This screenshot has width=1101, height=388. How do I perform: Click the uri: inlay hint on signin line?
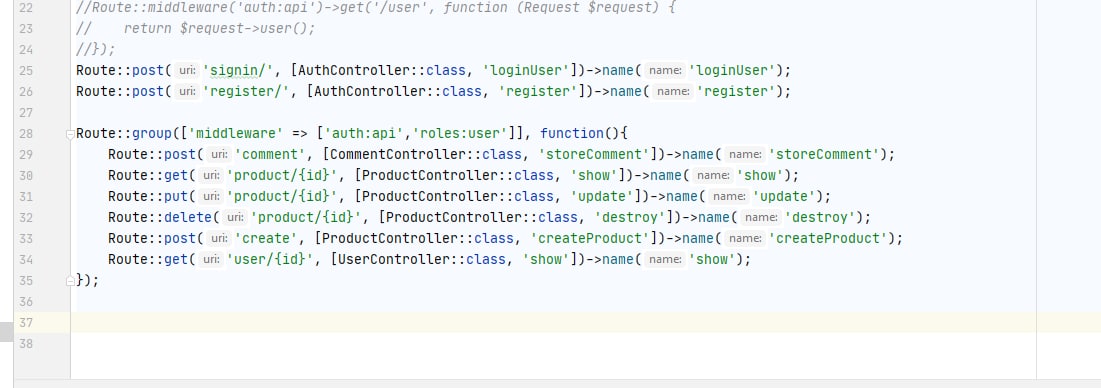187,70
